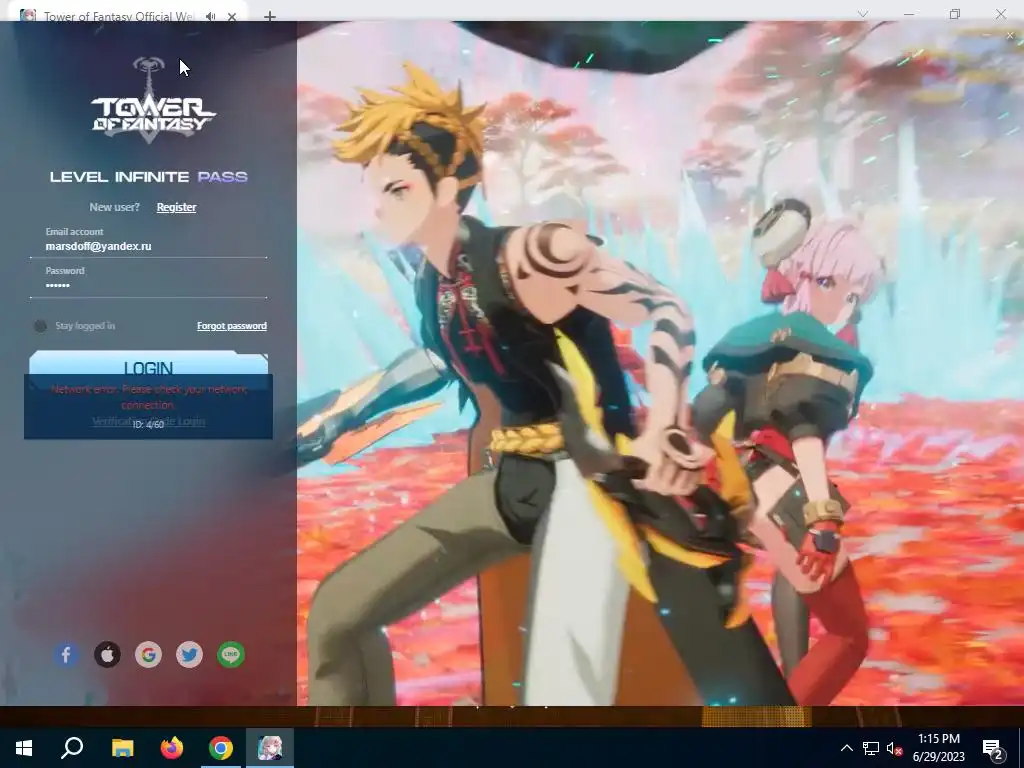Focus the Password input field
The height and width of the screenshot is (768, 1024).
(148, 285)
